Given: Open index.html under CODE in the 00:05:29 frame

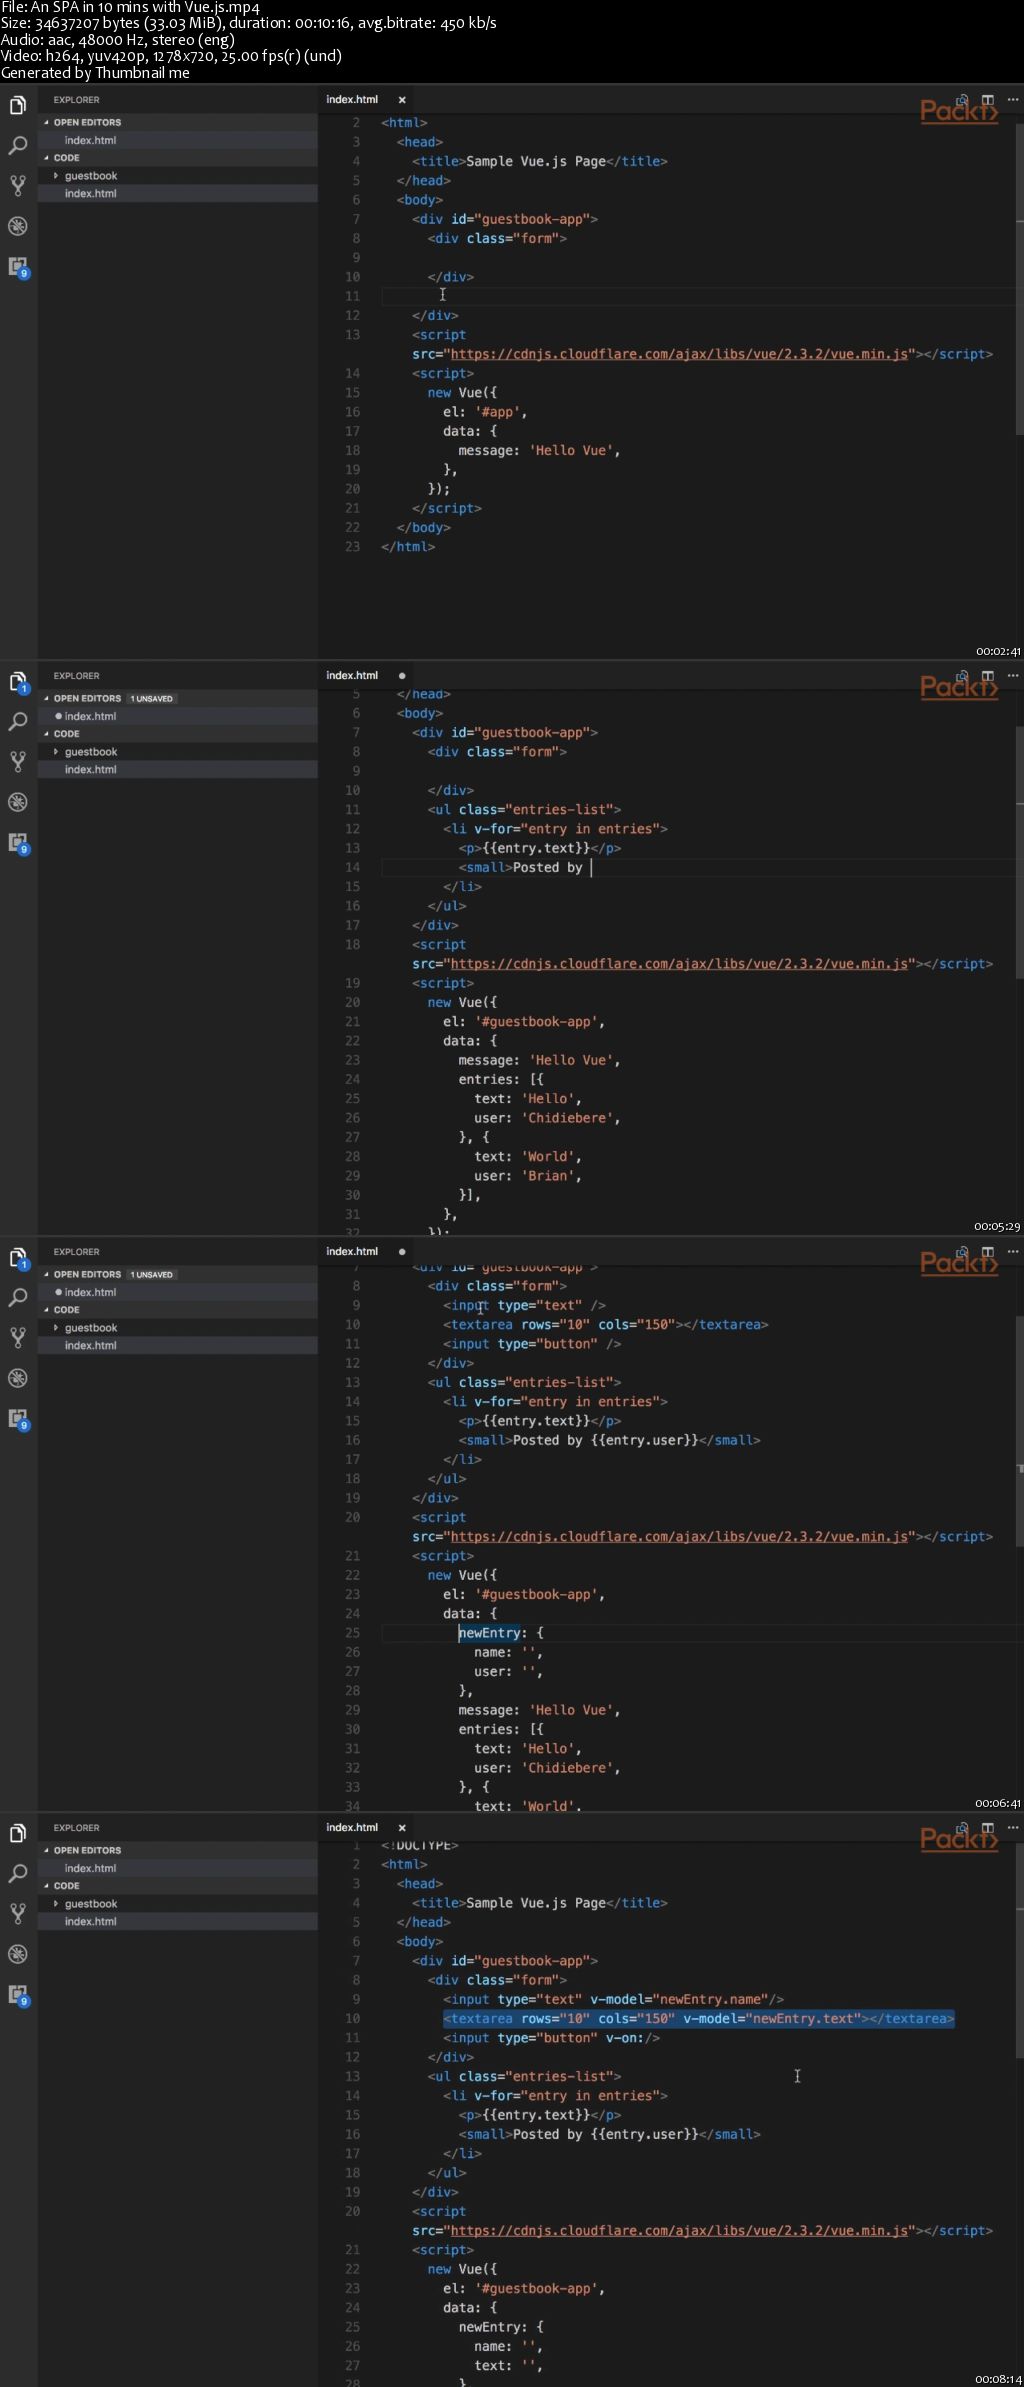Looking at the screenshot, I should pyautogui.click(x=178, y=770).
